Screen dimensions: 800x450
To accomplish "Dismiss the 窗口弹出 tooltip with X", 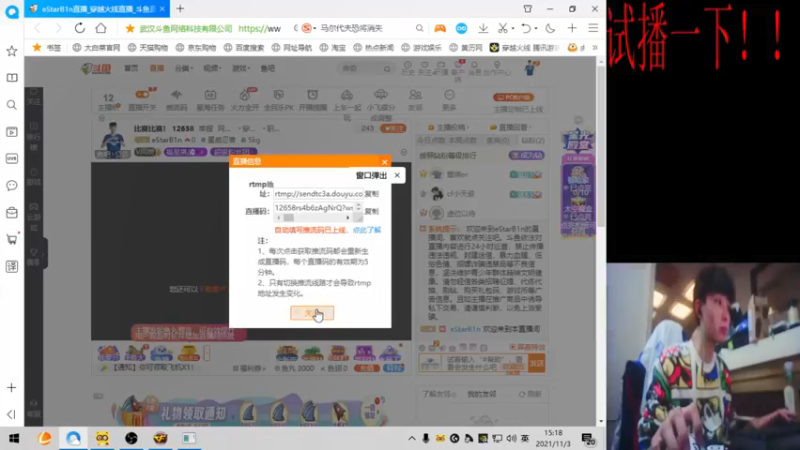I will [397, 175].
